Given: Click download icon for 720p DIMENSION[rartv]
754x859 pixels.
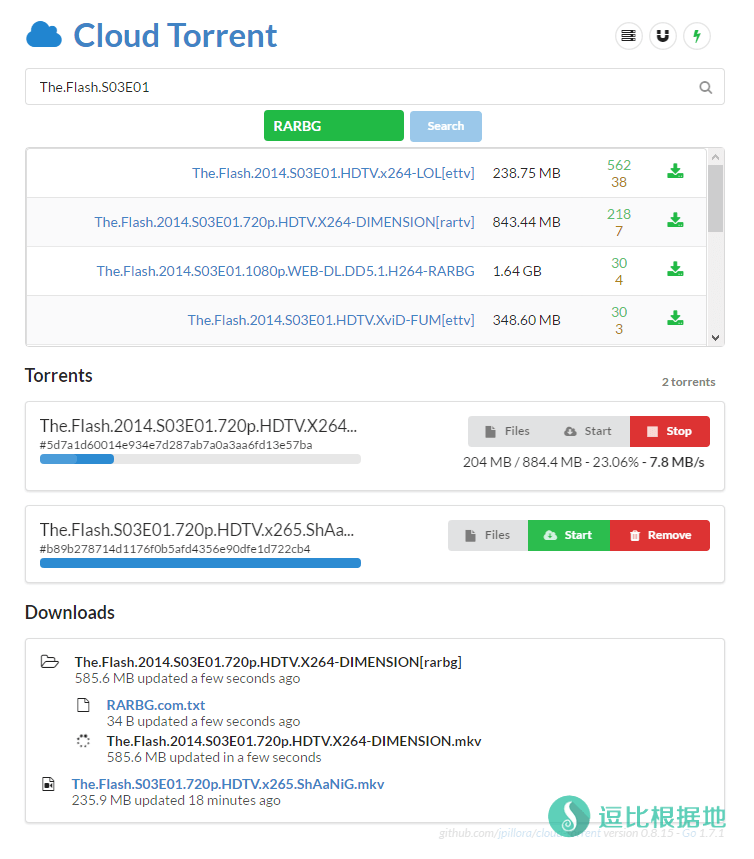Looking at the screenshot, I should tap(675, 221).
